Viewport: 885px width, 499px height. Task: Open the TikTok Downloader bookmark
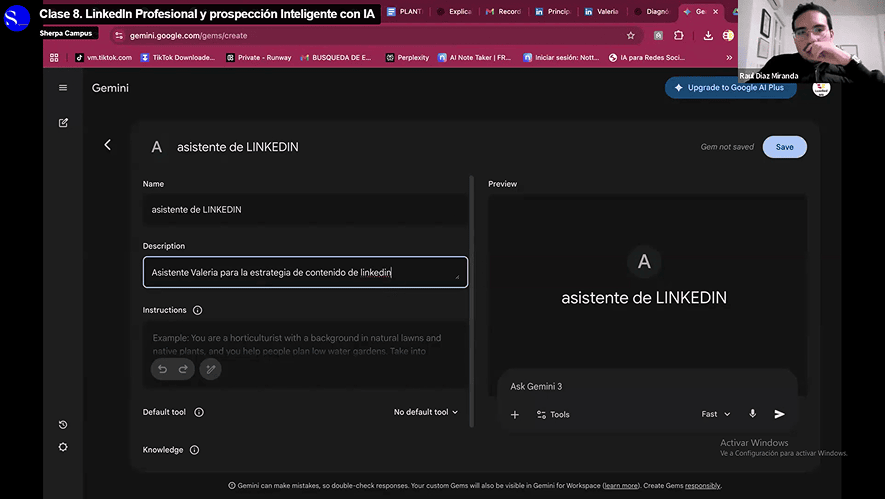(178, 58)
